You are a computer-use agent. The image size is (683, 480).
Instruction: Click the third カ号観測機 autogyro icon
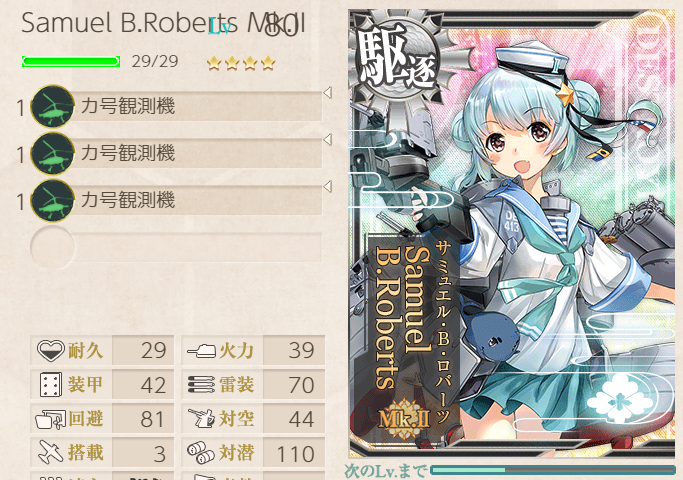click(x=52, y=200)
